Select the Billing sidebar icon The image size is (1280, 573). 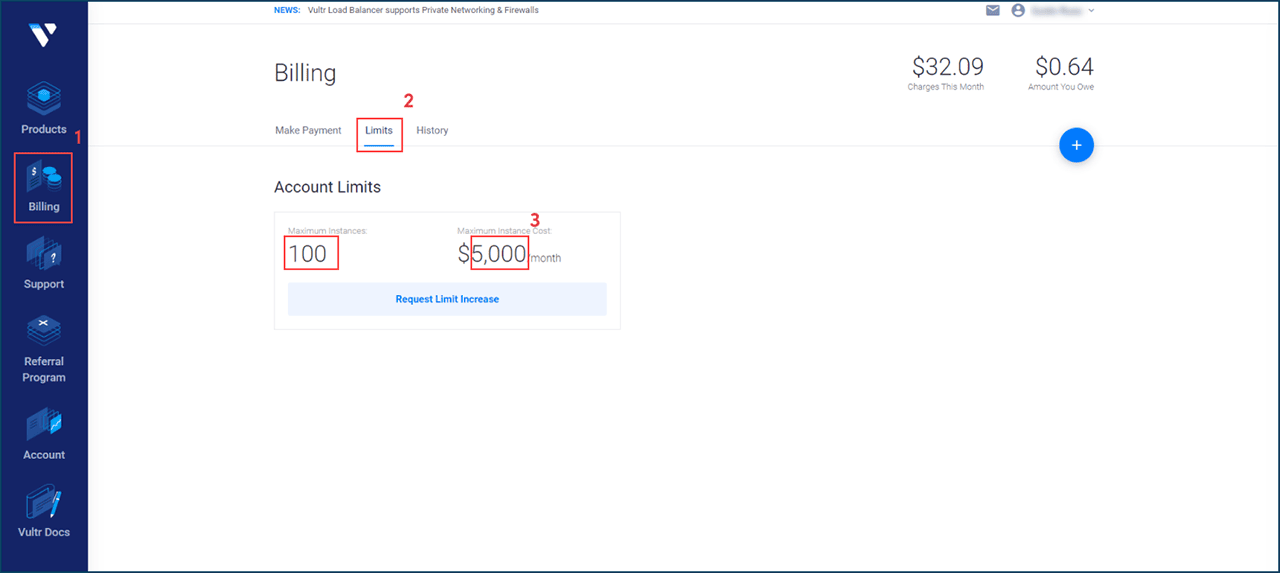[x=44, y=187]
